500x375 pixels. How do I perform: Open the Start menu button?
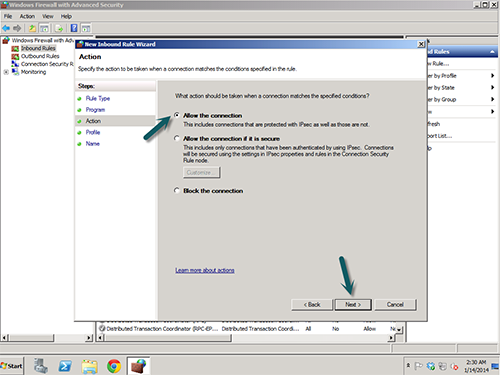[x=12, y=366]
